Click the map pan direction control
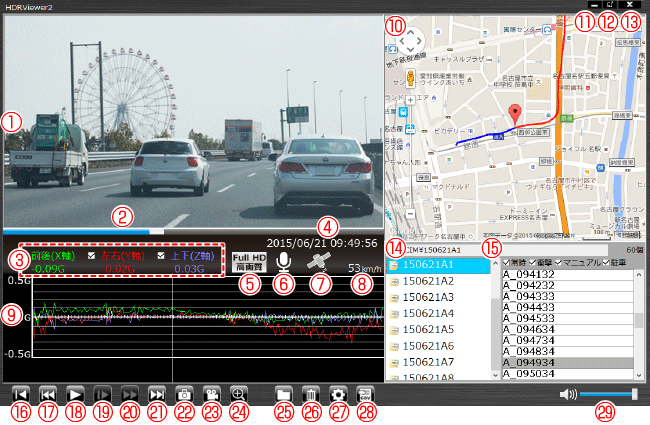The height and width of the screenshot is (425, 650). [x=410, y=41]
